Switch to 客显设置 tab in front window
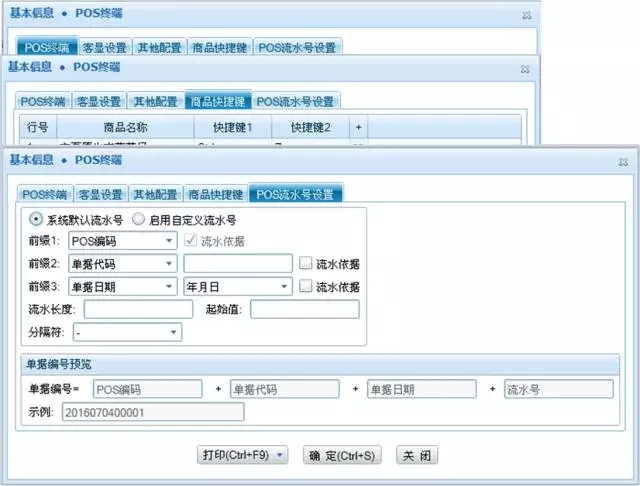The width and height of the screenshot is (640, 486). [101, 194]
